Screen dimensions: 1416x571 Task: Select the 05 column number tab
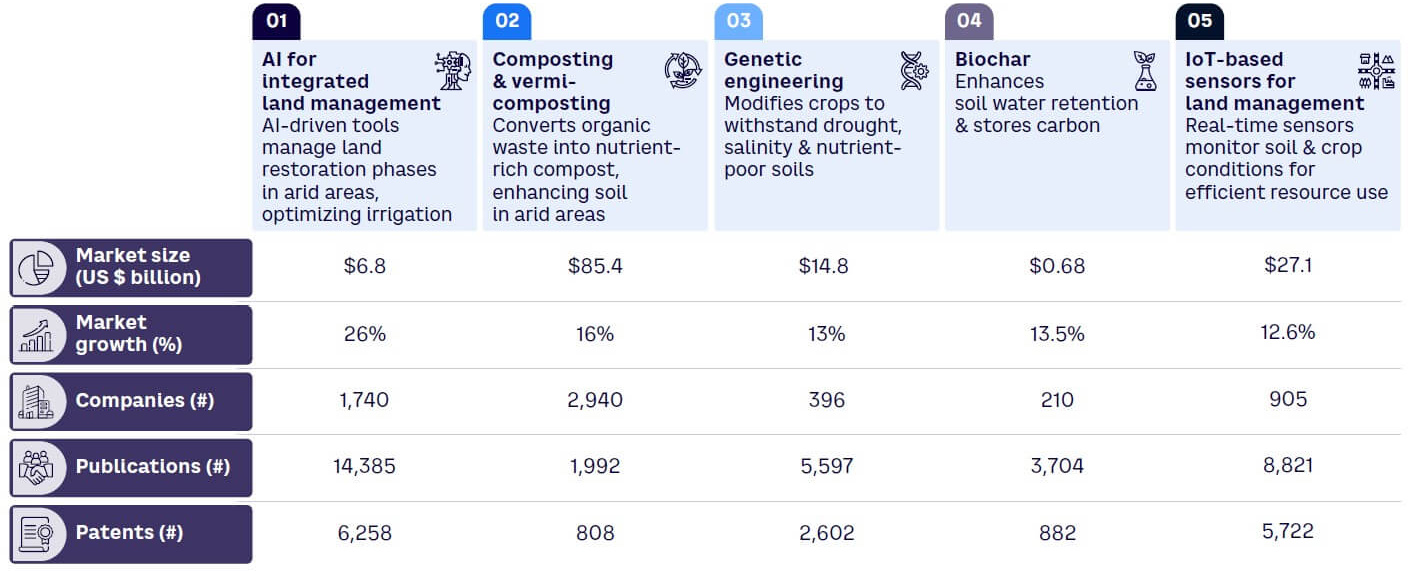coord(1200,21)
